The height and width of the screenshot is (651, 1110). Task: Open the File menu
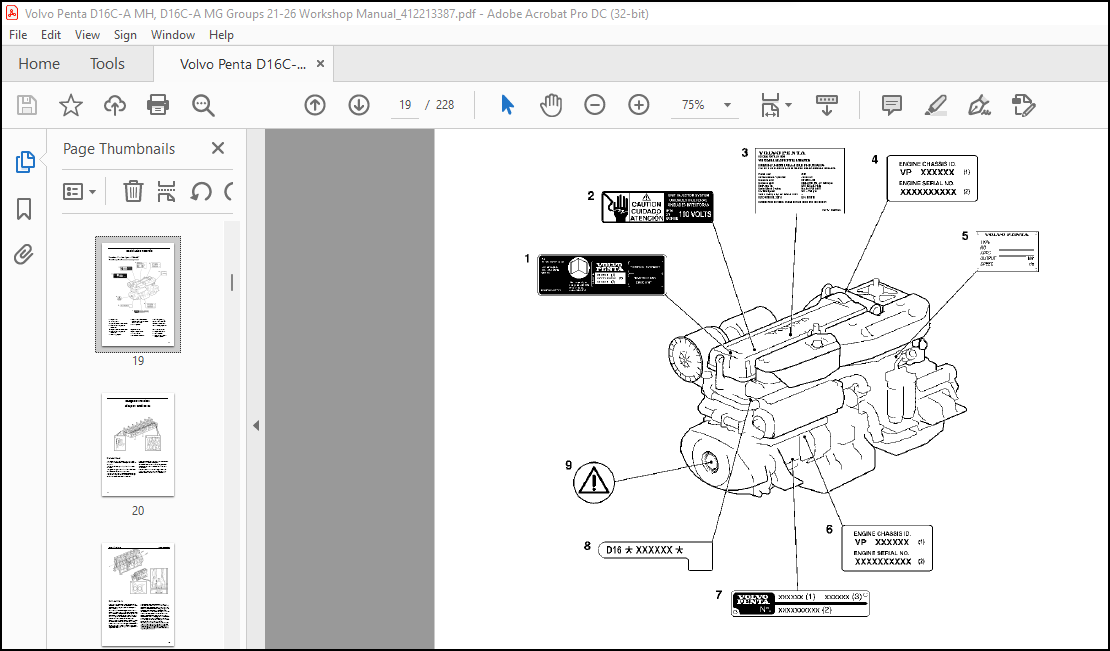point(18,35)
